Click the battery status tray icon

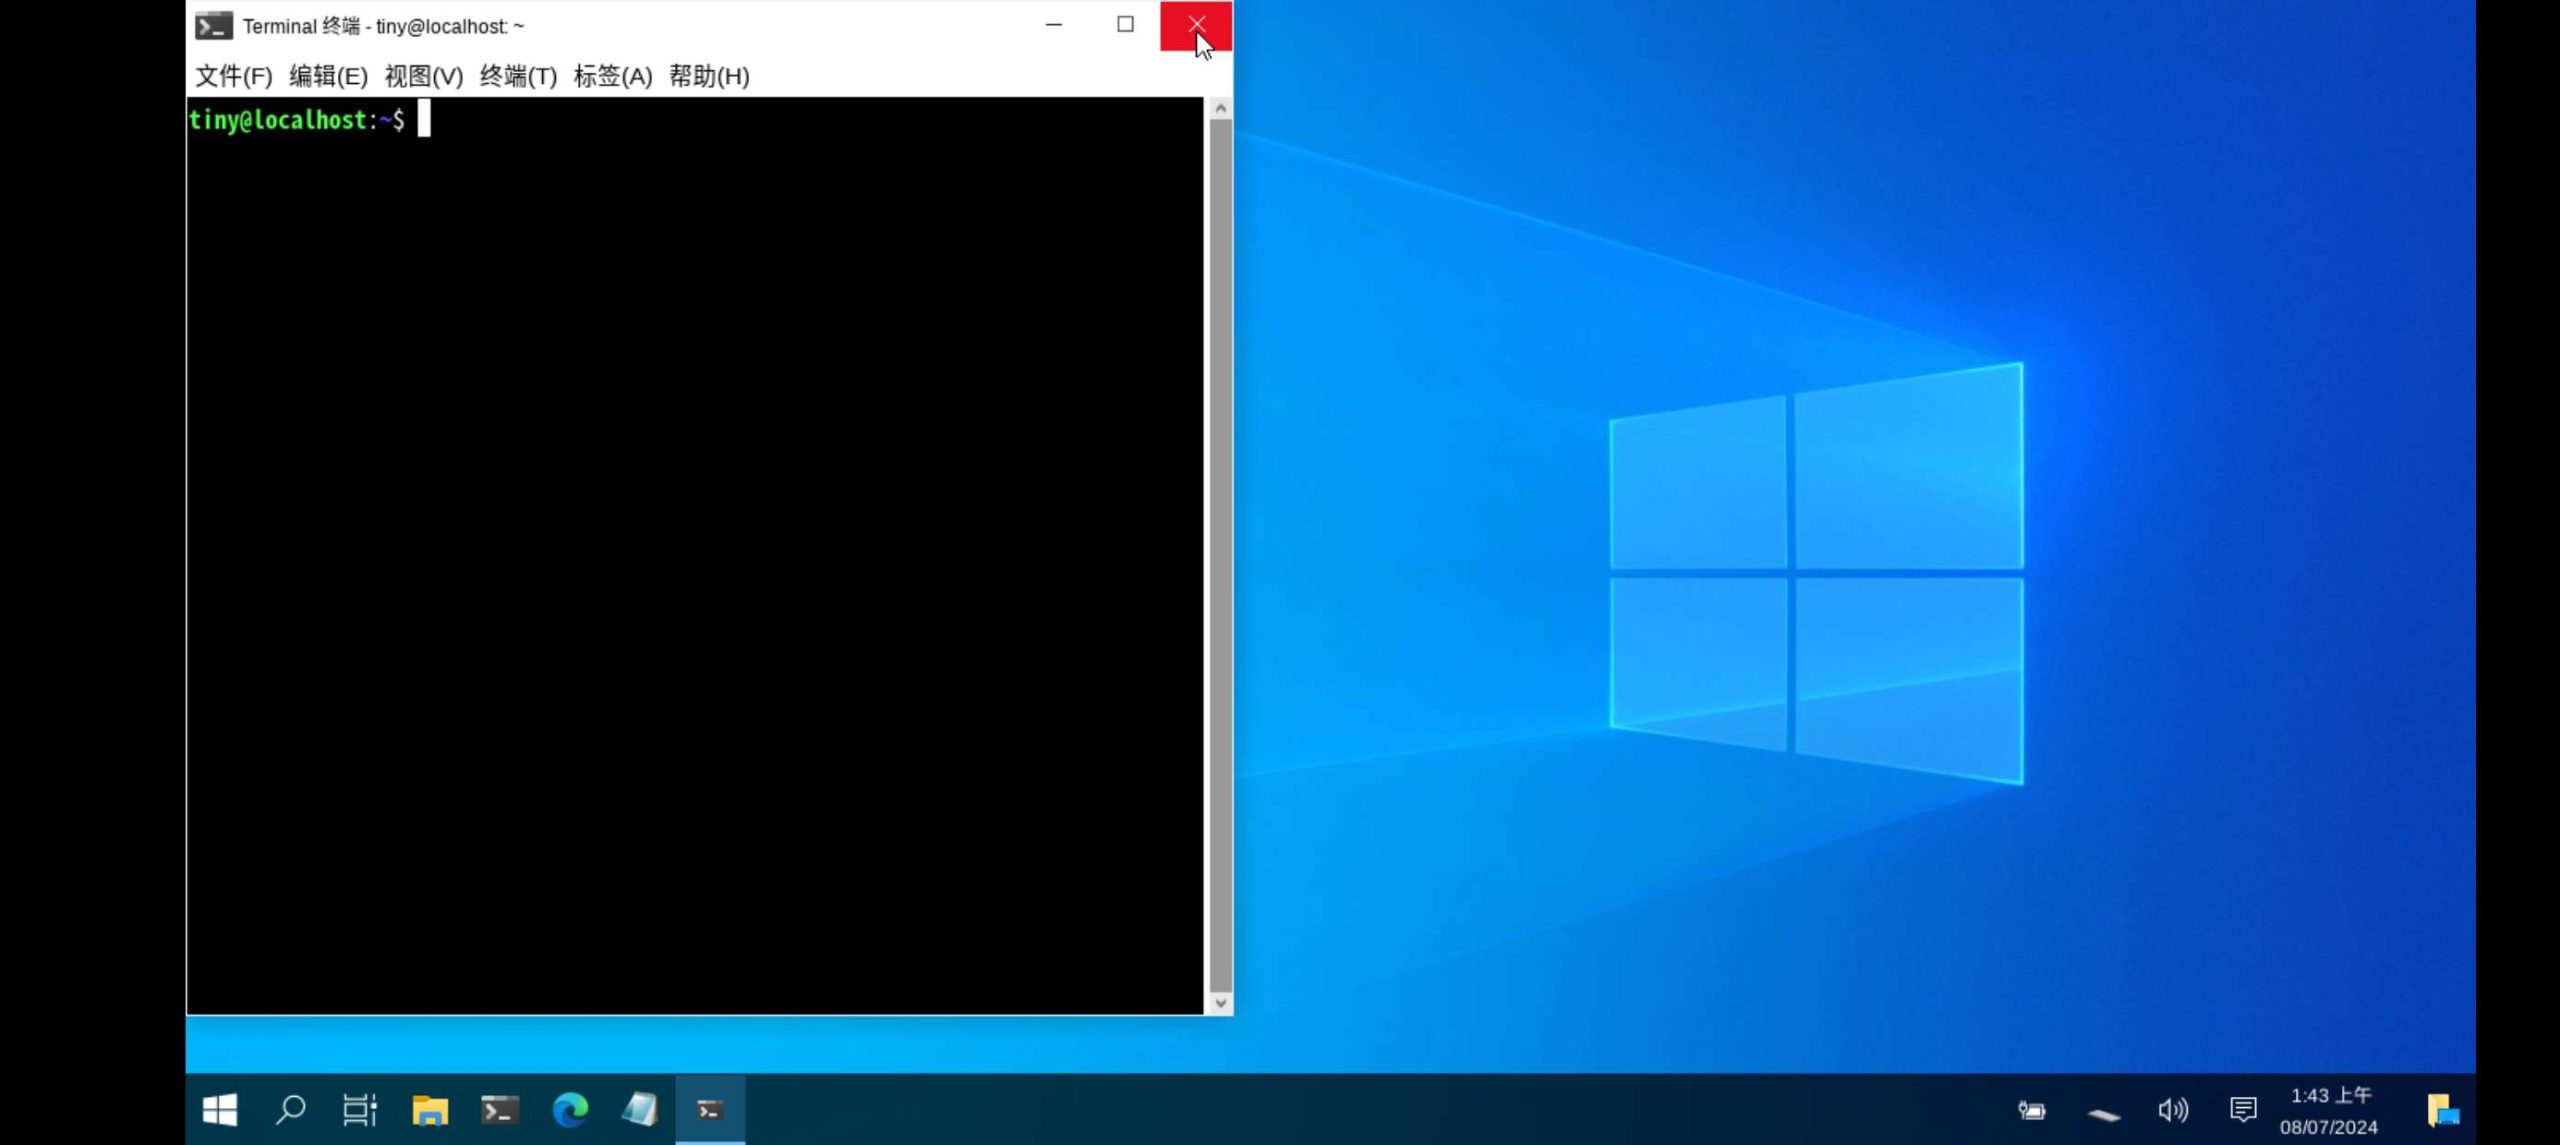click(2031, 1110)
